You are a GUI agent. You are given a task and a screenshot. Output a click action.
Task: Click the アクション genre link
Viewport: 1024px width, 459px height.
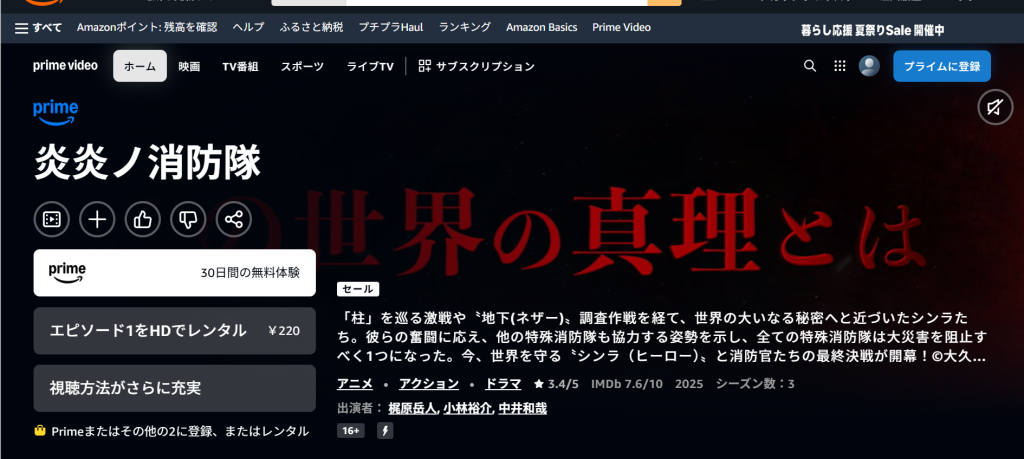pyautogui.click(x=428, y=384)
